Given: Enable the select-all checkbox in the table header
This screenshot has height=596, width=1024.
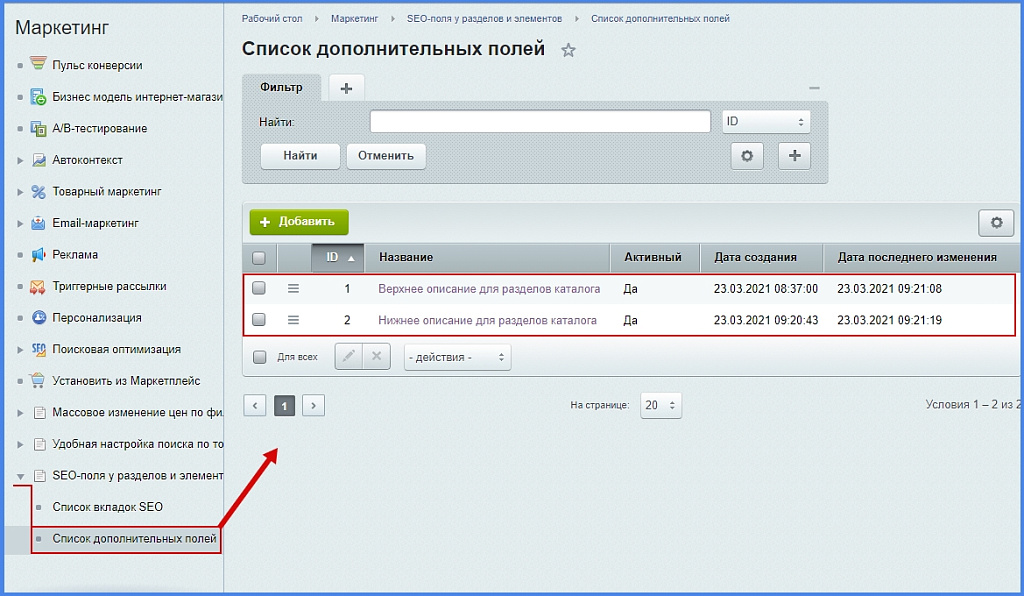Looking at the screenshot, I should tap(258, 257).
